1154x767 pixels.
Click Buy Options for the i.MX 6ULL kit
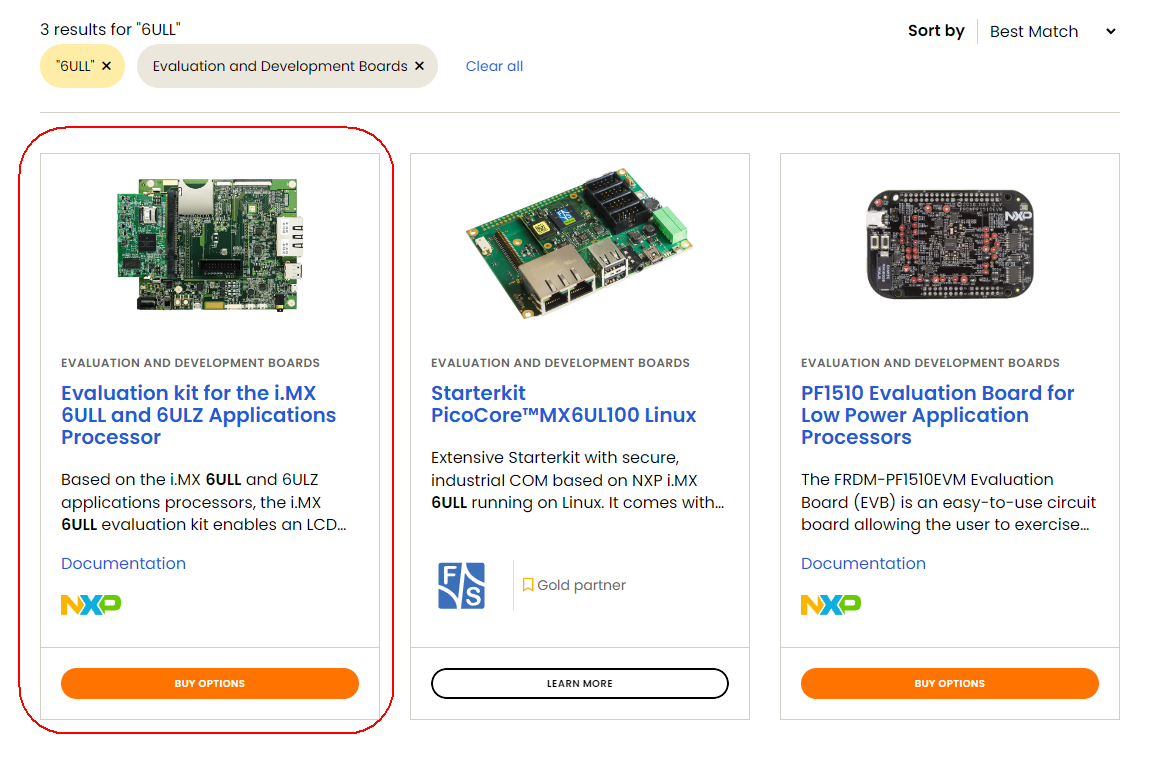click(210, 683)
